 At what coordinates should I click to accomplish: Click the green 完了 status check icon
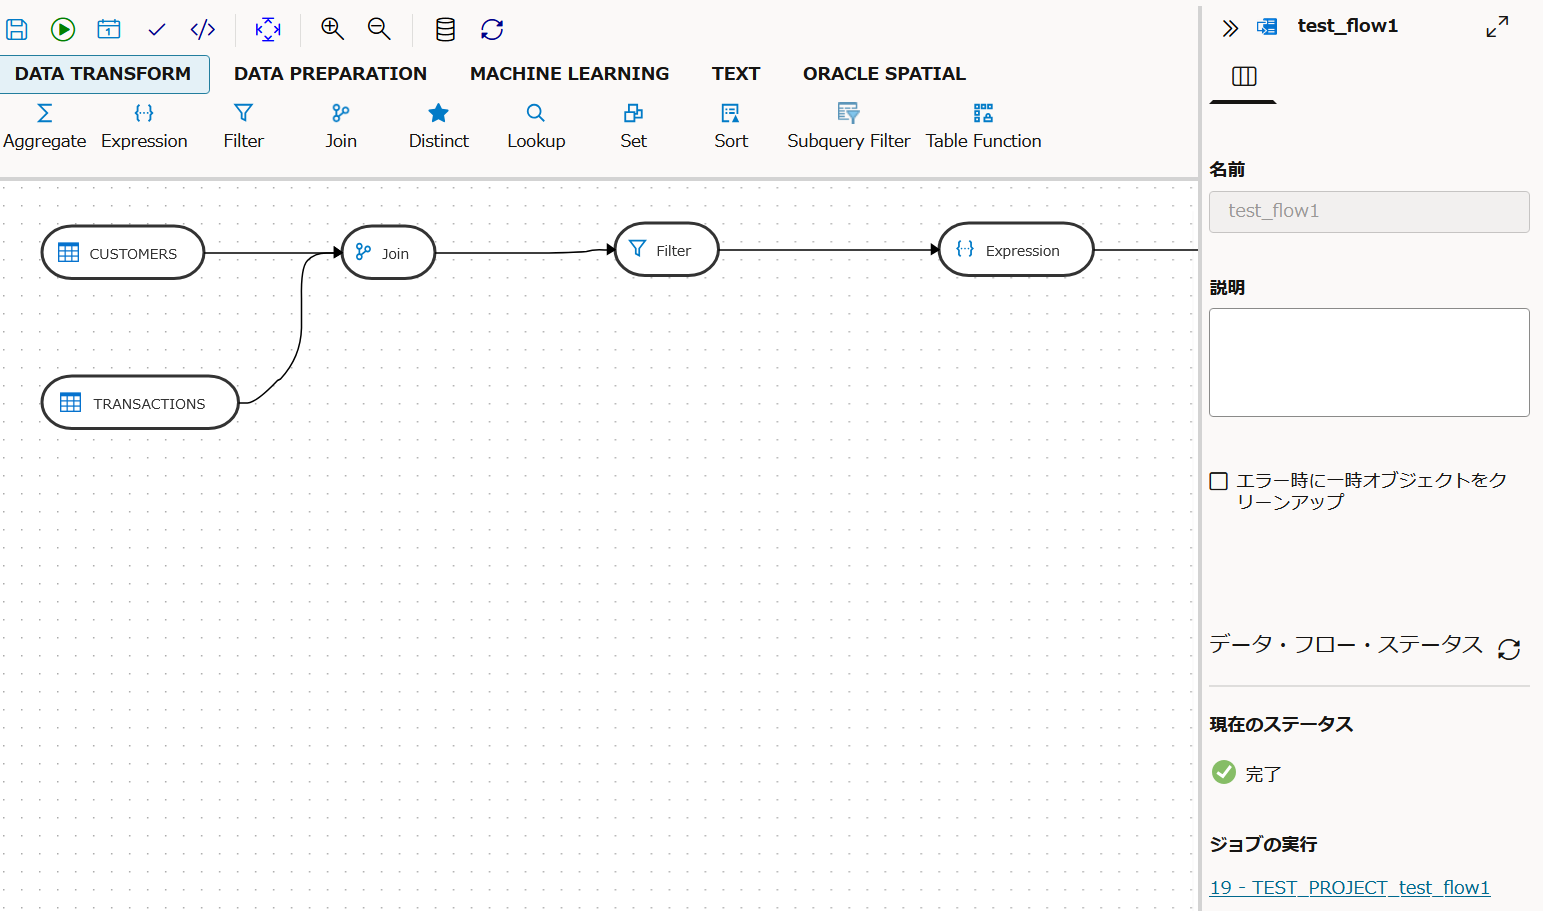1224,772
